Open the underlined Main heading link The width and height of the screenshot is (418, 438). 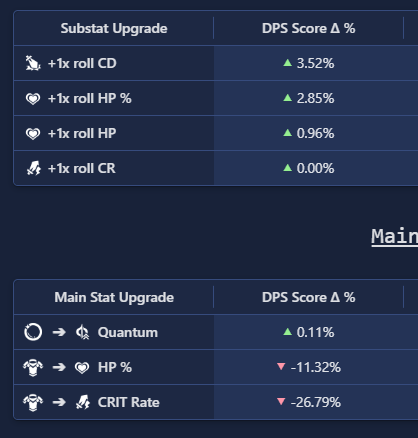tap(395, 236)
